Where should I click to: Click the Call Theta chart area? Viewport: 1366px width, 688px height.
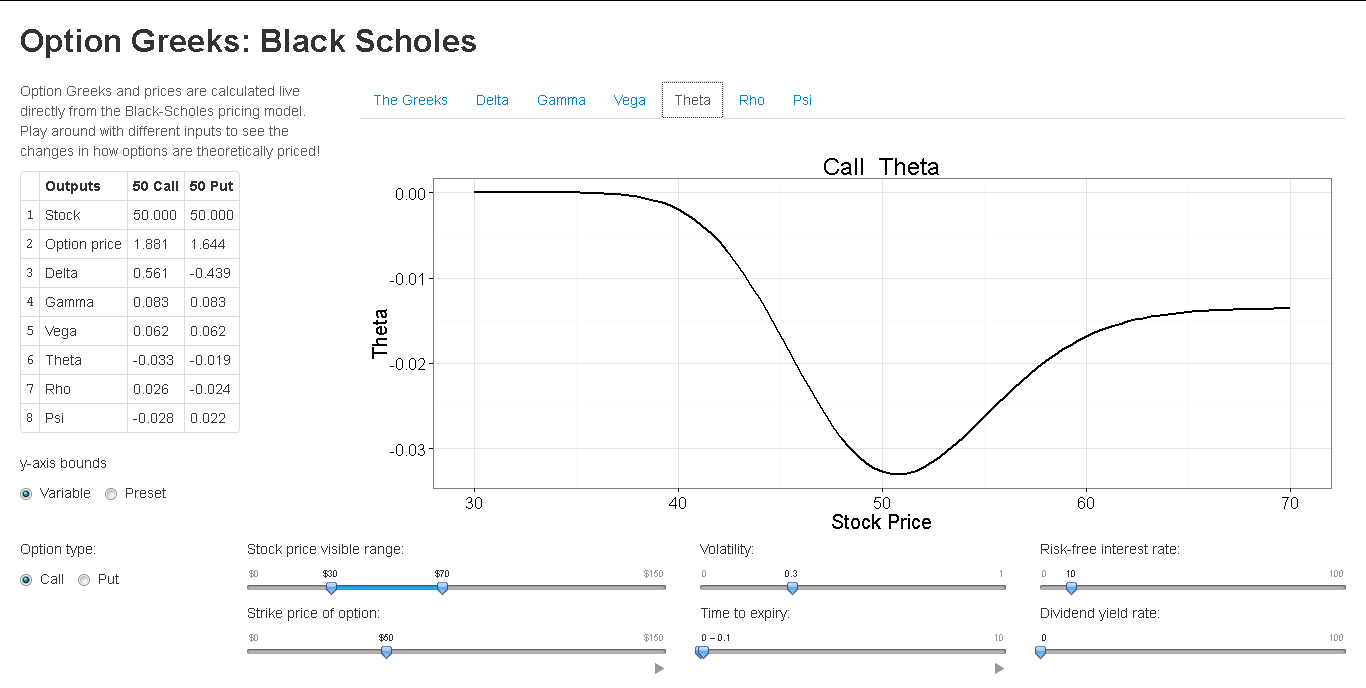[880, 330]
